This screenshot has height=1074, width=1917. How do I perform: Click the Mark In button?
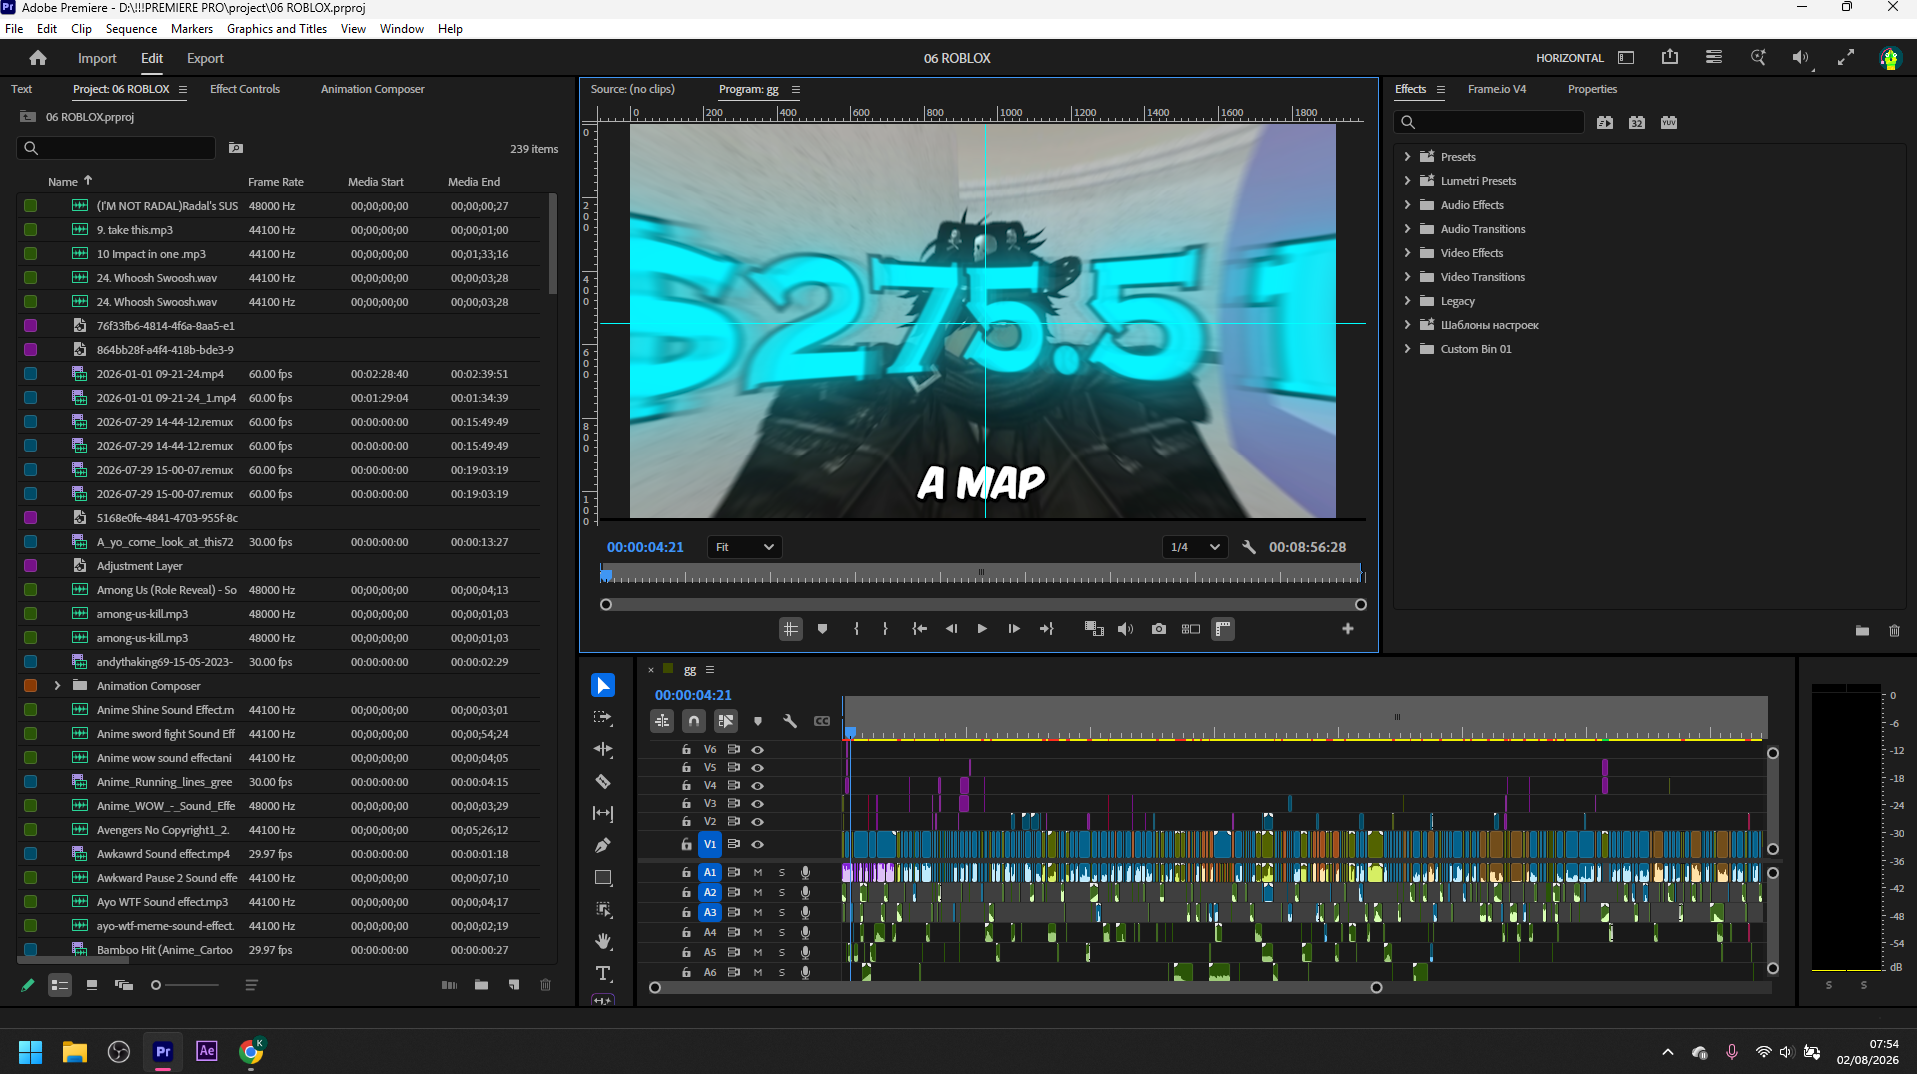coord(856,629)
